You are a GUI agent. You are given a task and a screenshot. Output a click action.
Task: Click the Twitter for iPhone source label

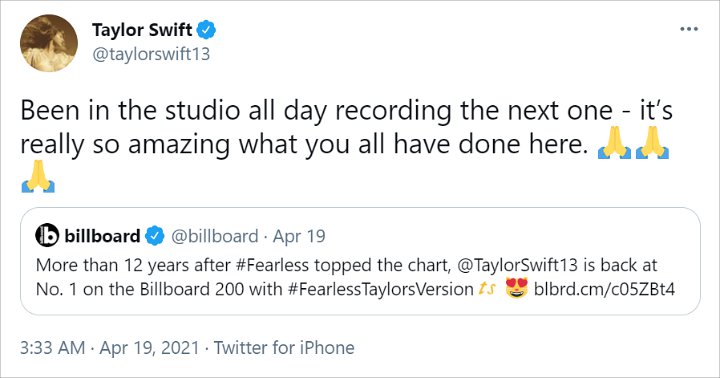pos(284,348)
